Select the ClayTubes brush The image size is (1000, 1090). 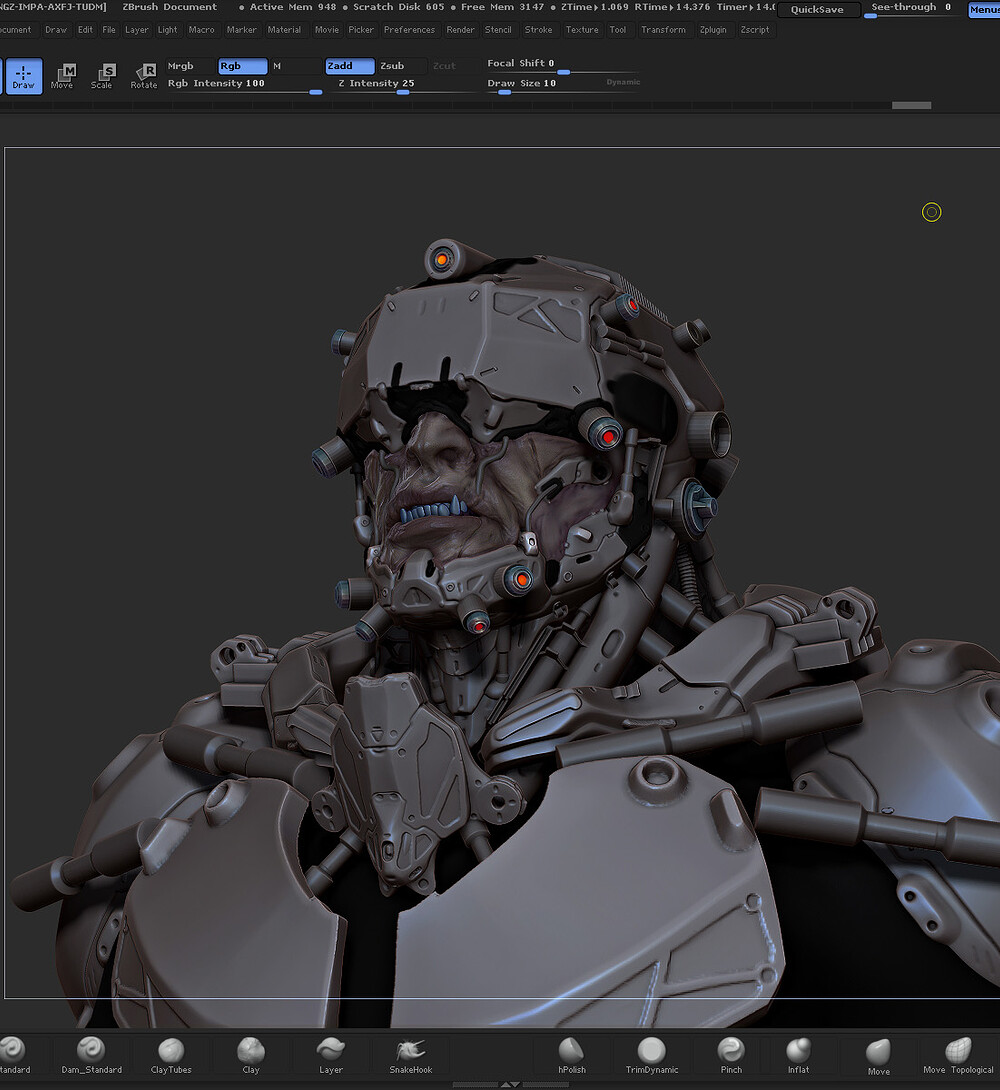coord(171,1055)
